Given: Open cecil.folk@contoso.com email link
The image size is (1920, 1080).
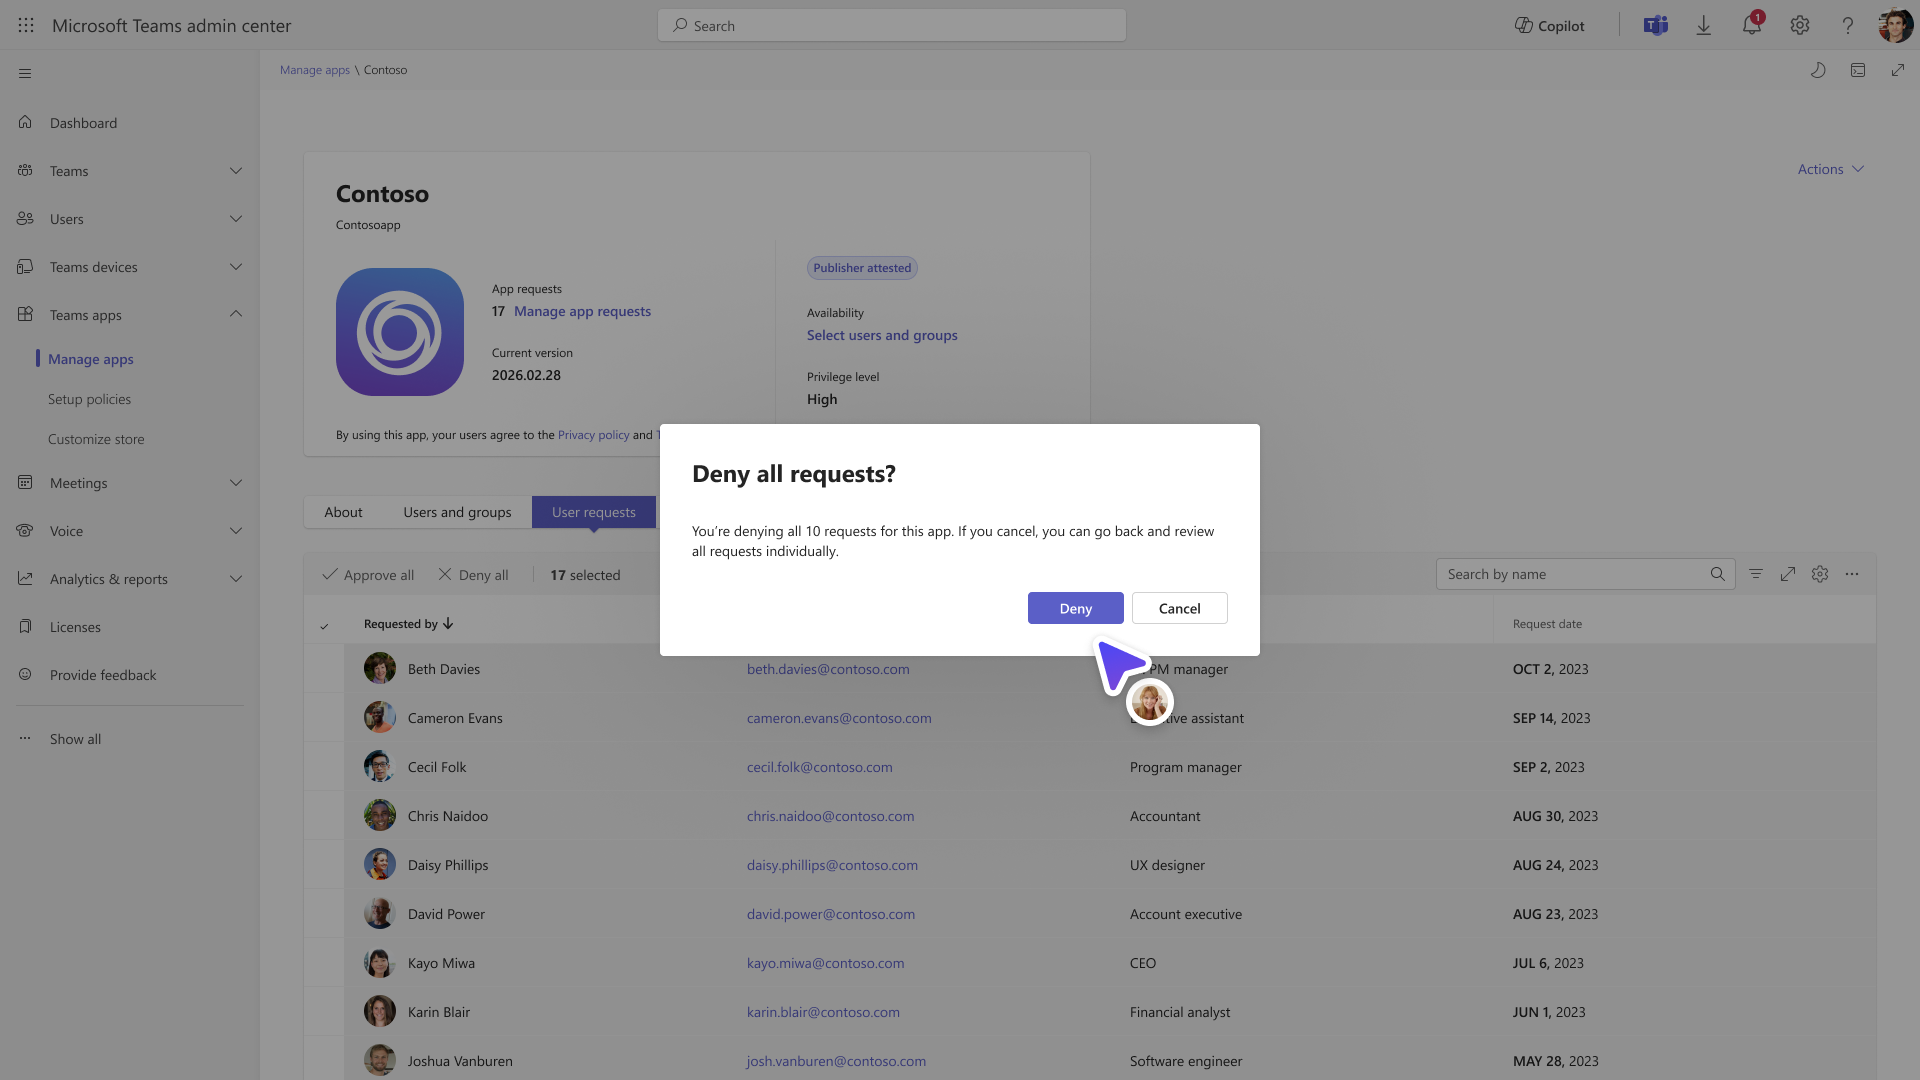Looking at the screenshot, I should coord(820,767).
